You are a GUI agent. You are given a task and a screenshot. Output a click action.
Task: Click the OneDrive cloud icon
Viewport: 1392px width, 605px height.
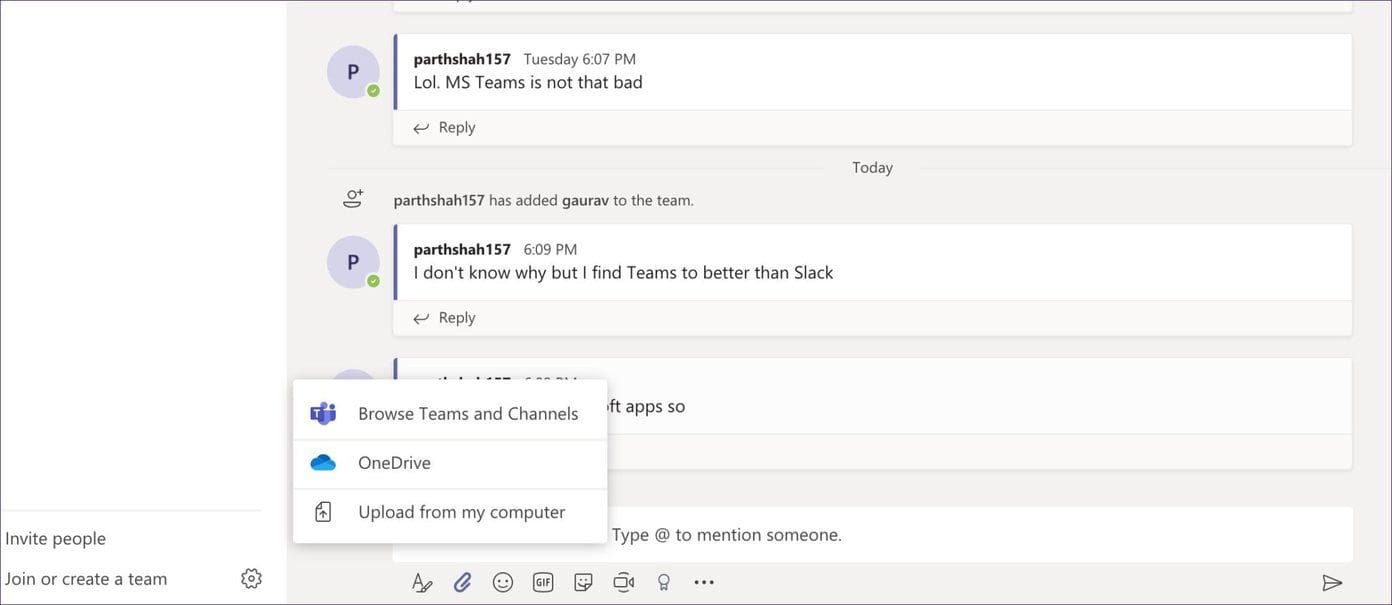(x=323, y=463)
